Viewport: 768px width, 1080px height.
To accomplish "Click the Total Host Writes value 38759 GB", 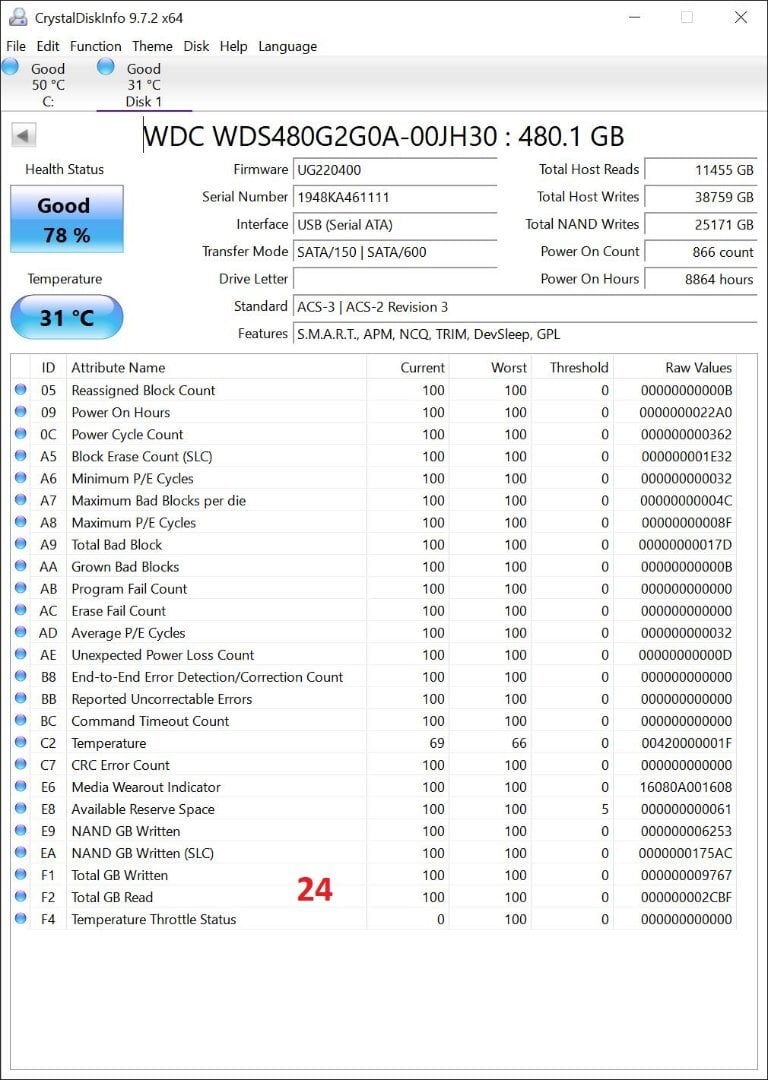I will click(700, 197).
